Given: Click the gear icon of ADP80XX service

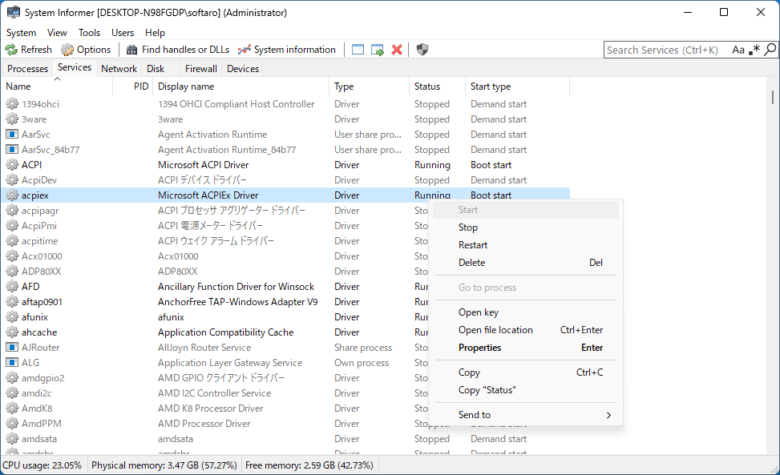Looking at the screenshot, I should [12, 272].
